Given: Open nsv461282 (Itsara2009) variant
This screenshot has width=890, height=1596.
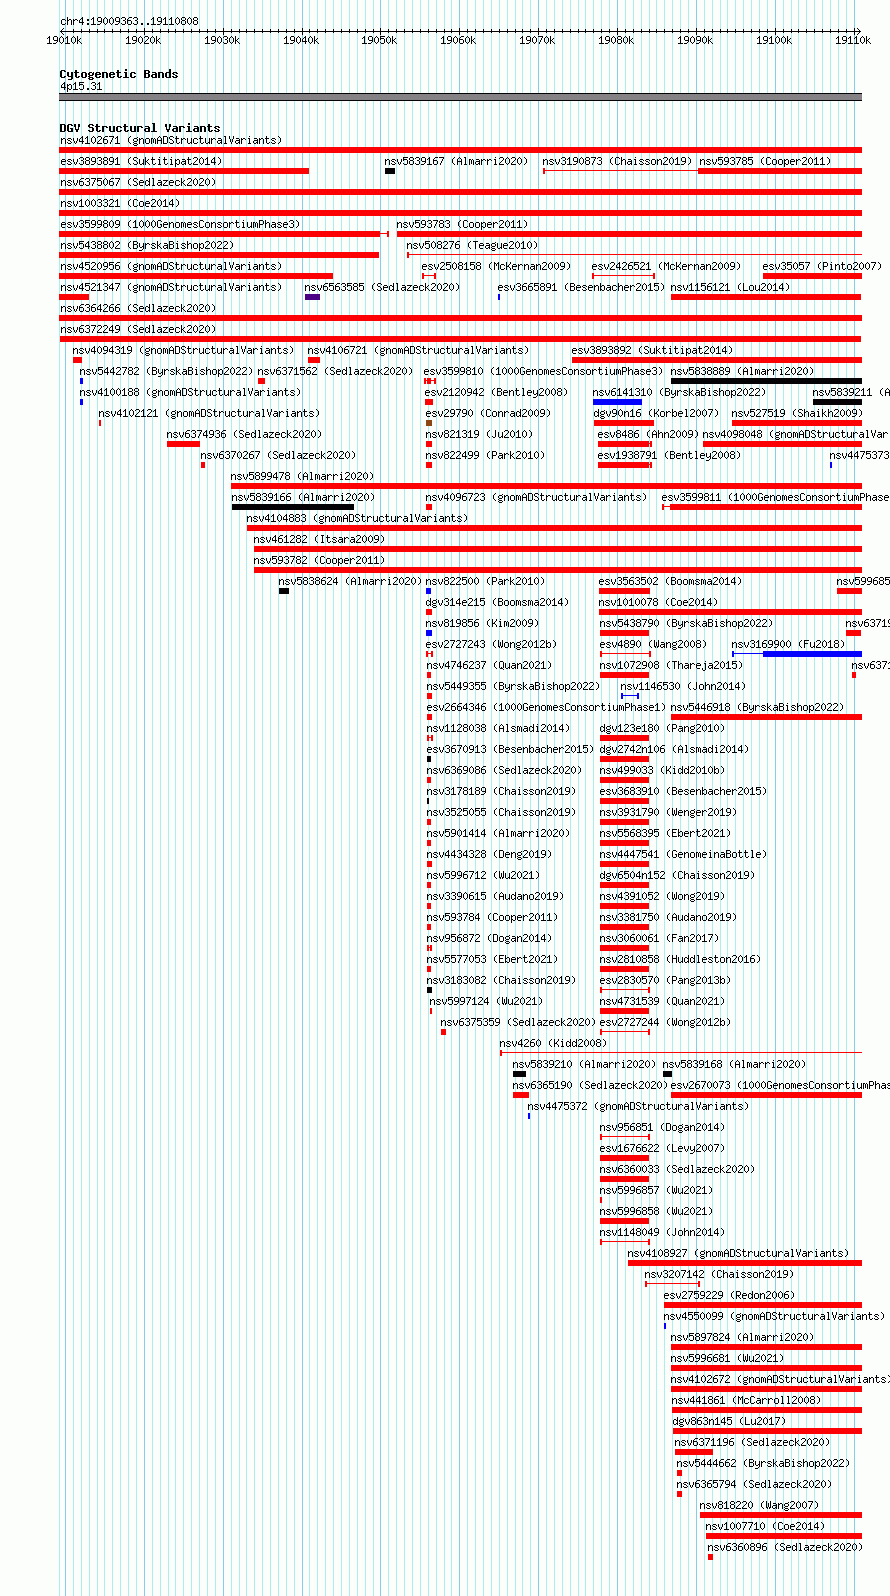Looking at the screenshot, I should pos(319,539).
